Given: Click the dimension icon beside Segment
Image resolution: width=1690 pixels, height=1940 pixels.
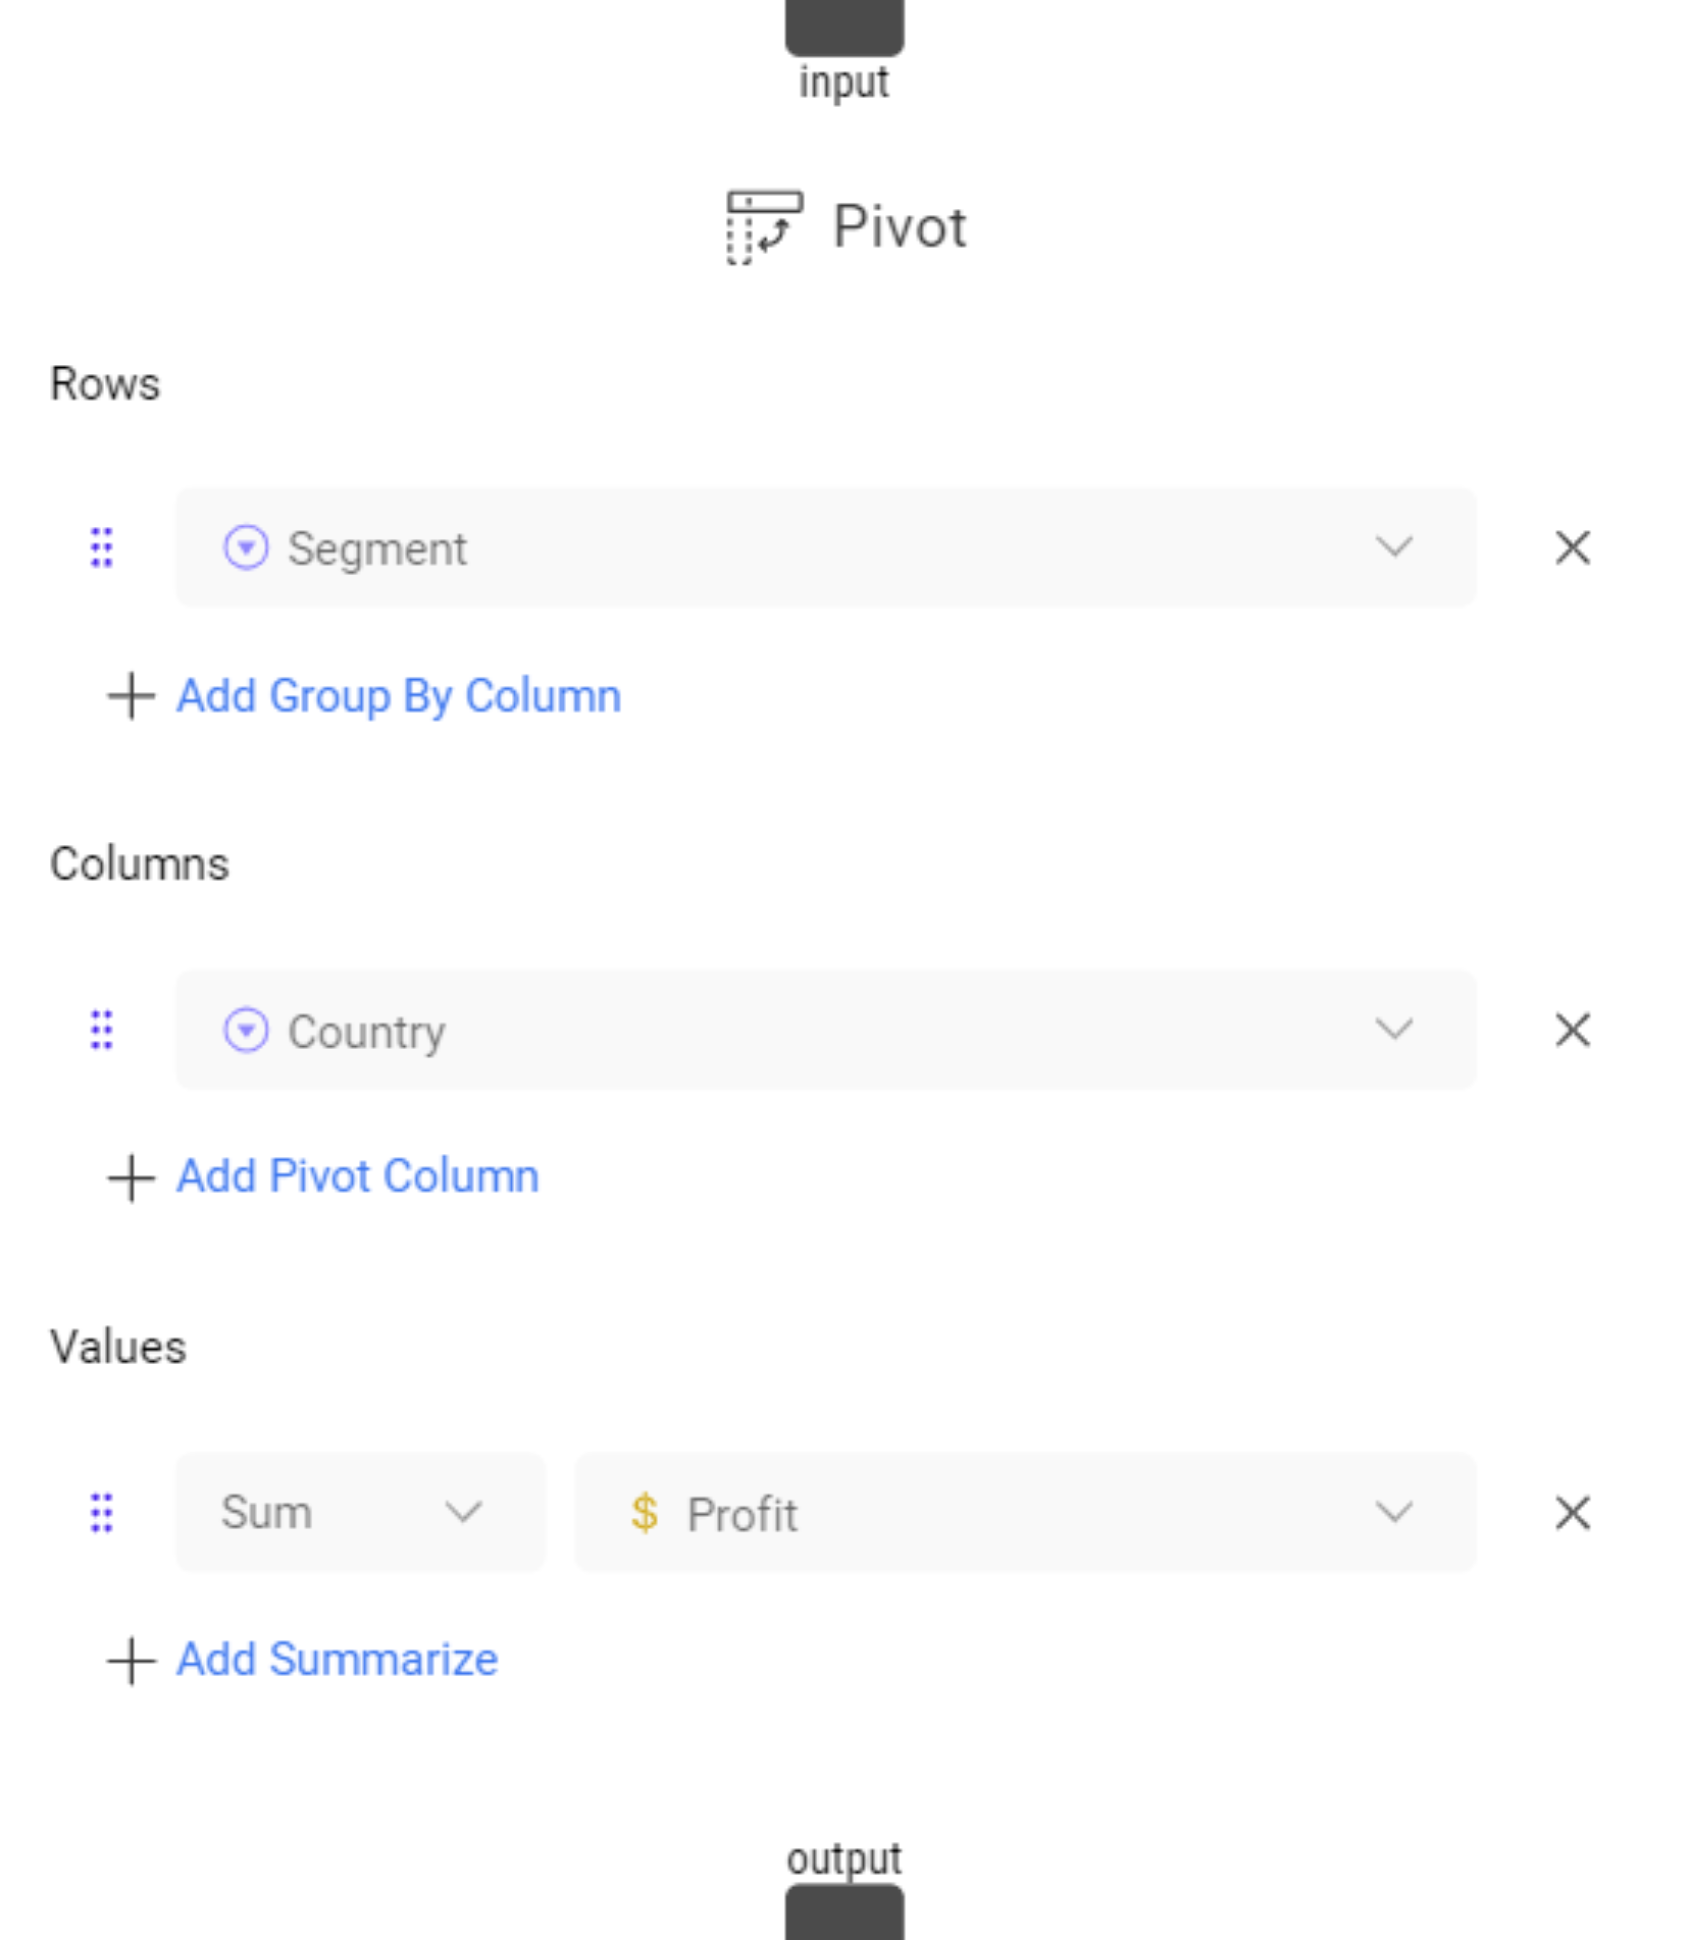Looking at the screenshot, I should tap(246, 547).
